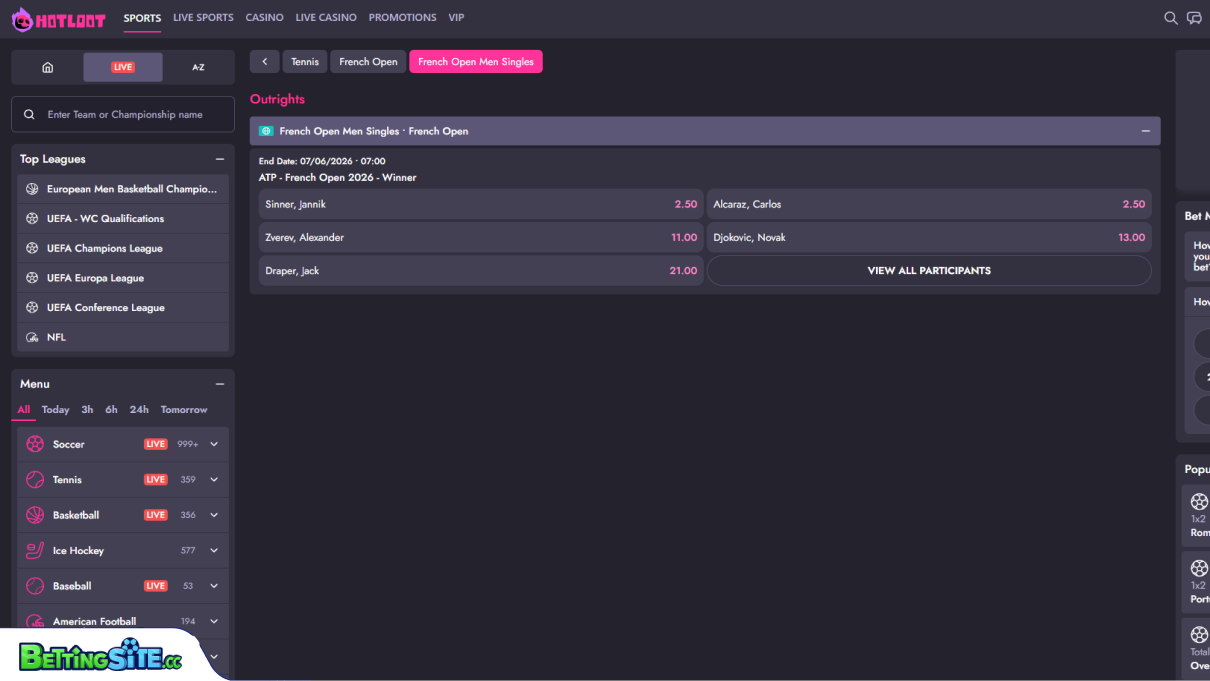Switch to the A-Z listing toggle

tap(198, 67)
